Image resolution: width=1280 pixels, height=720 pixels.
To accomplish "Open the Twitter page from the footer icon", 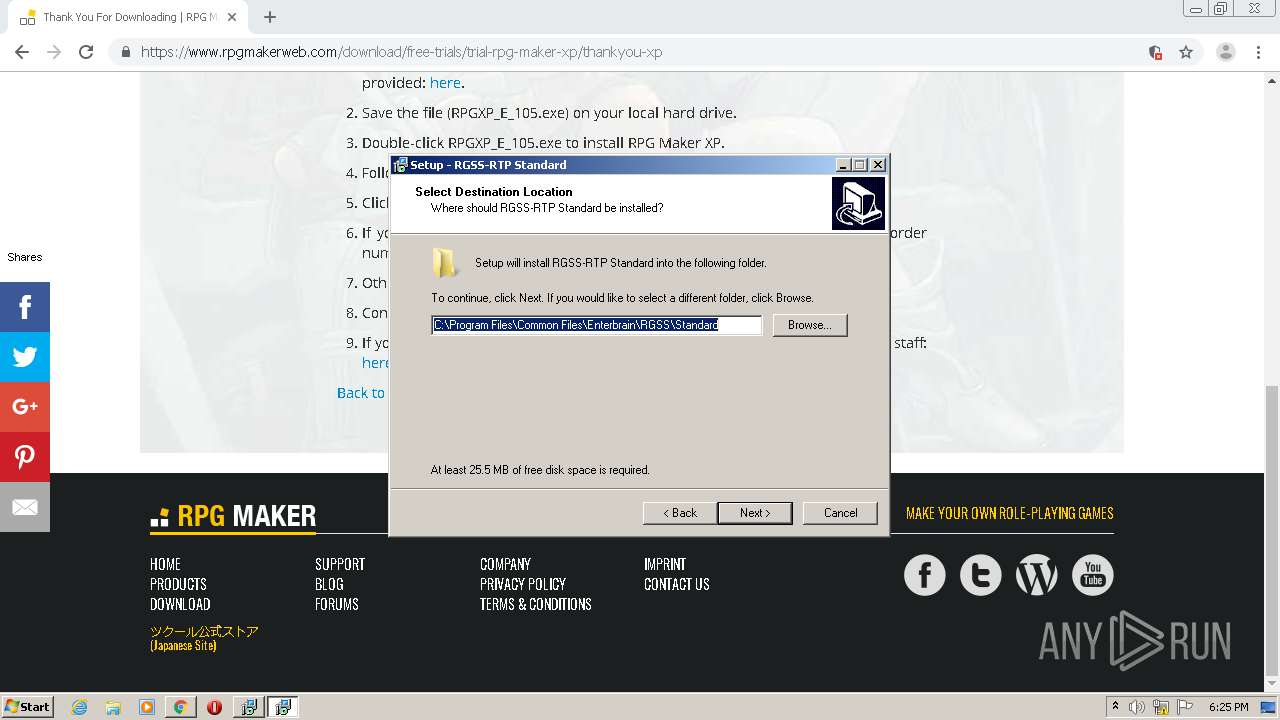I will [x=980, y=575].
